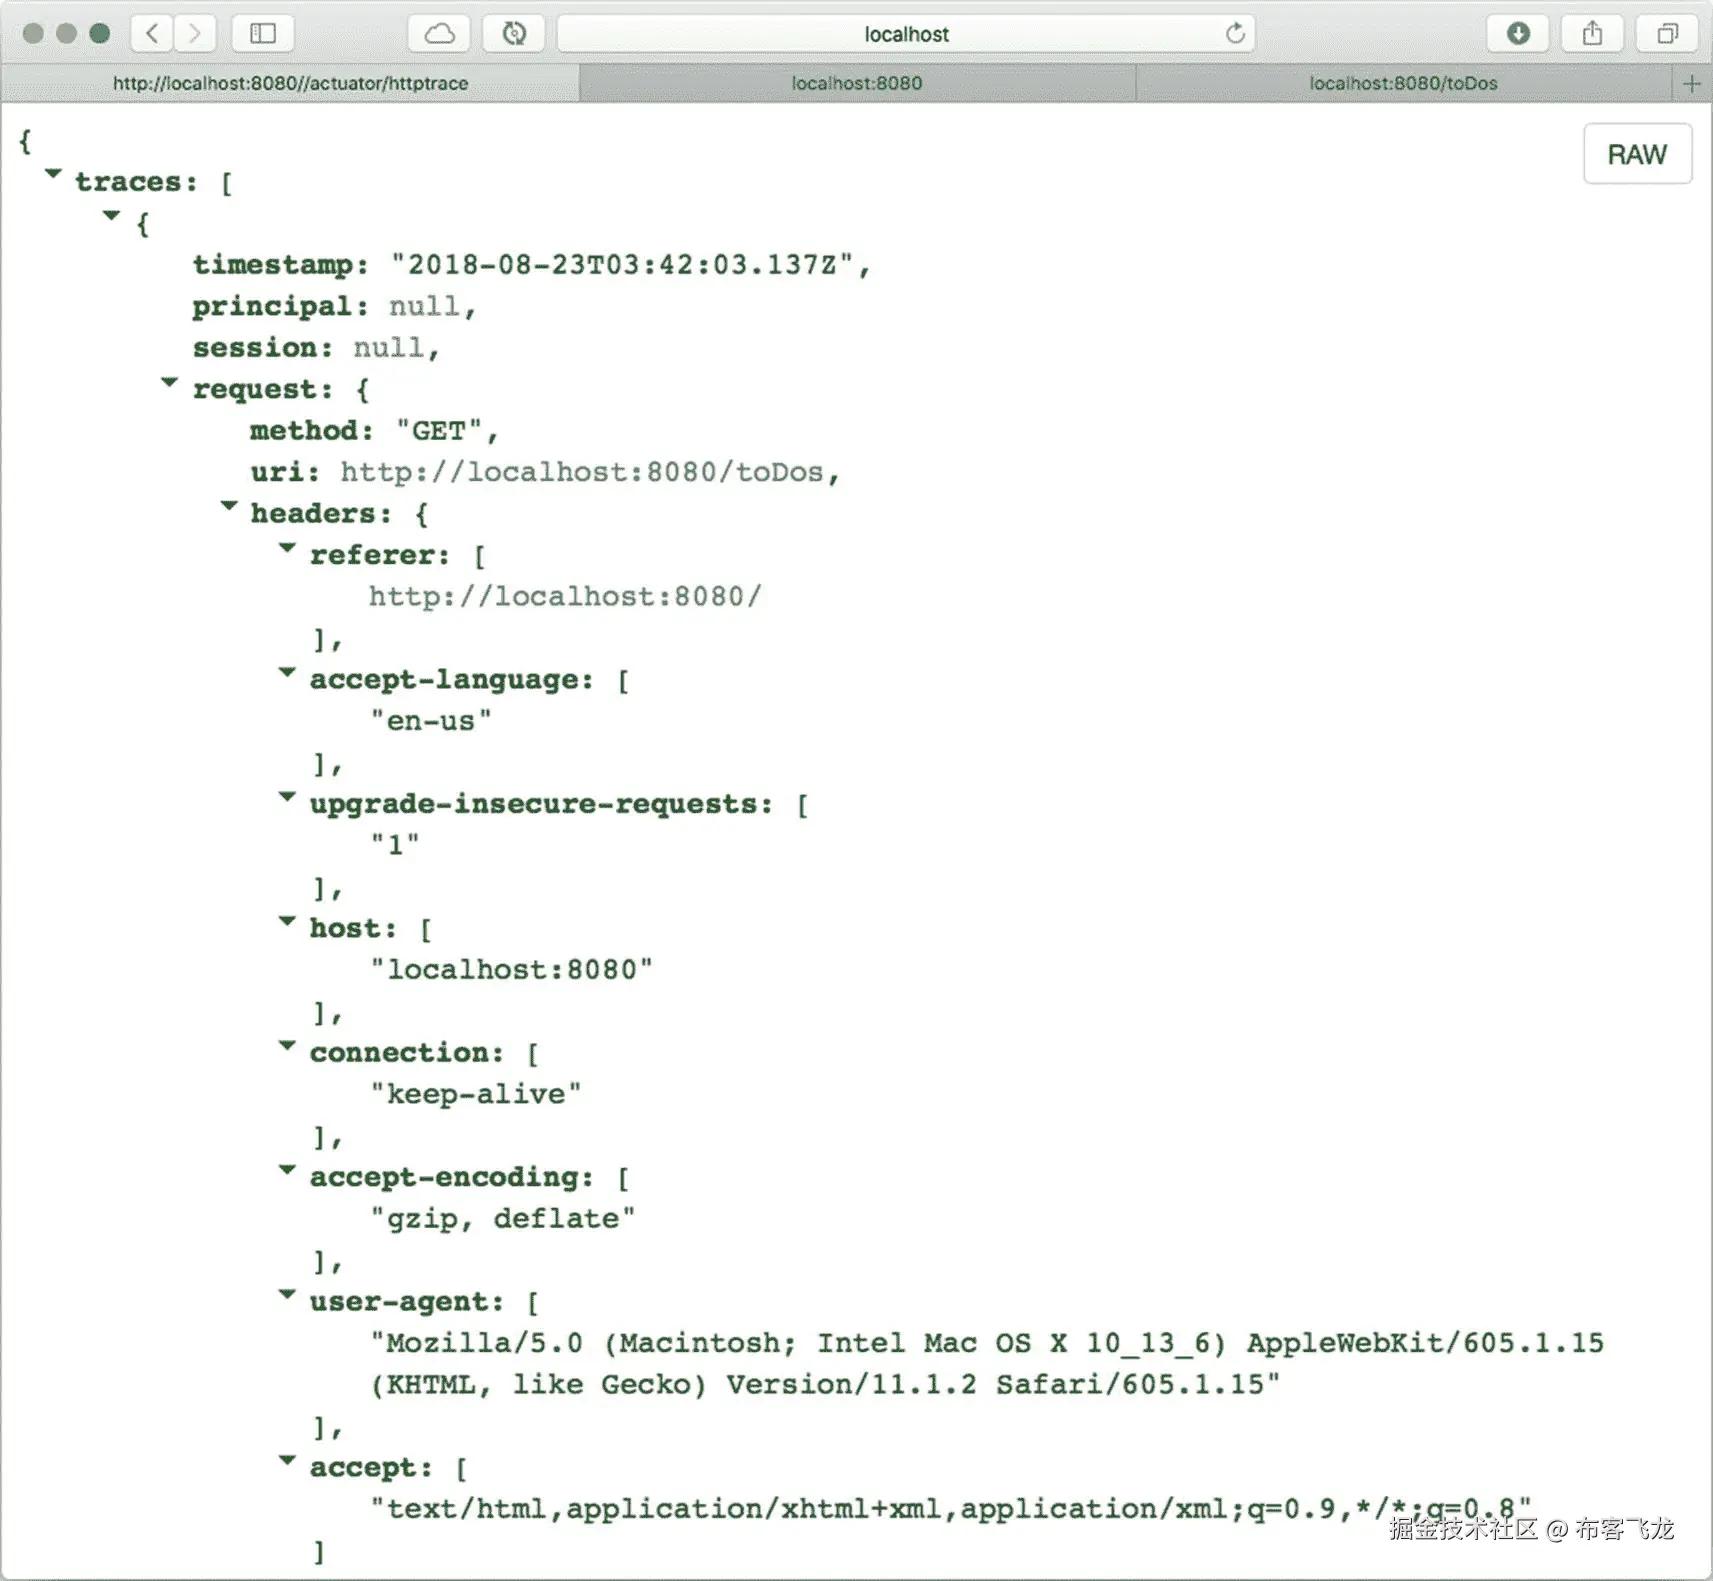Click the RAW view button

[x=1637, y=154]
